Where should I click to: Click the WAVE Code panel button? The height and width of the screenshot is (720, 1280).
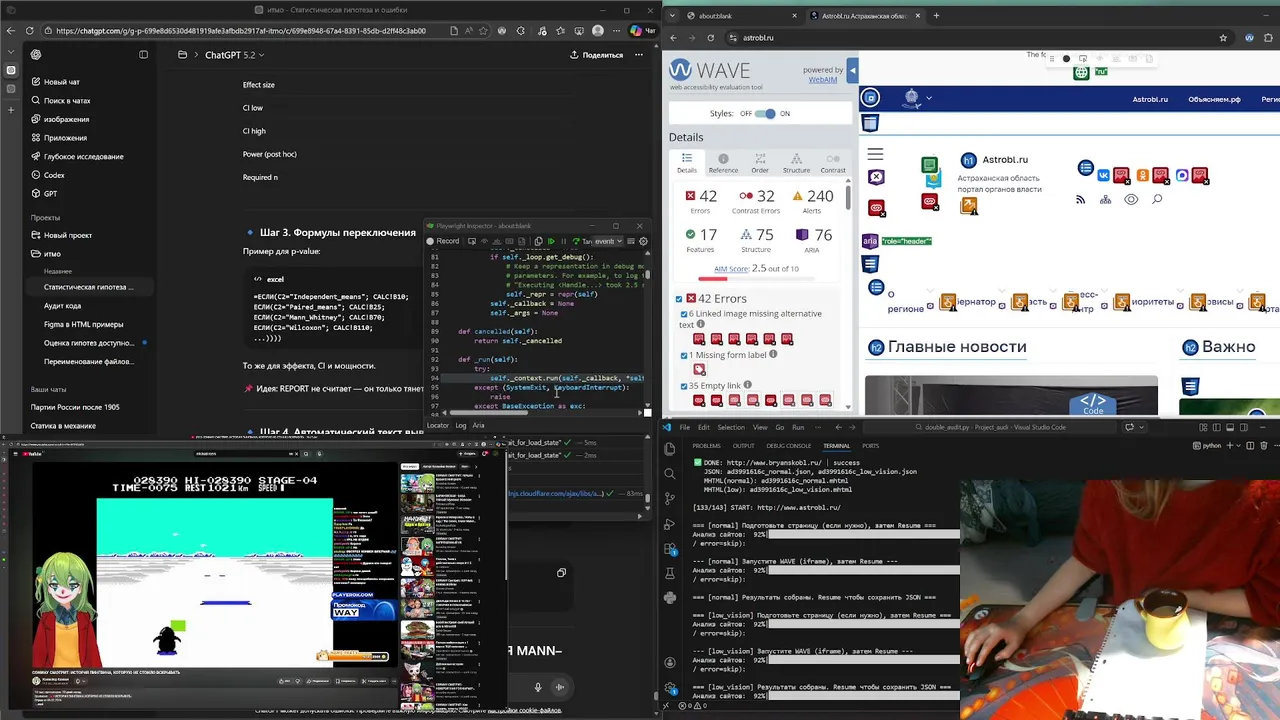coord(1093,404)
